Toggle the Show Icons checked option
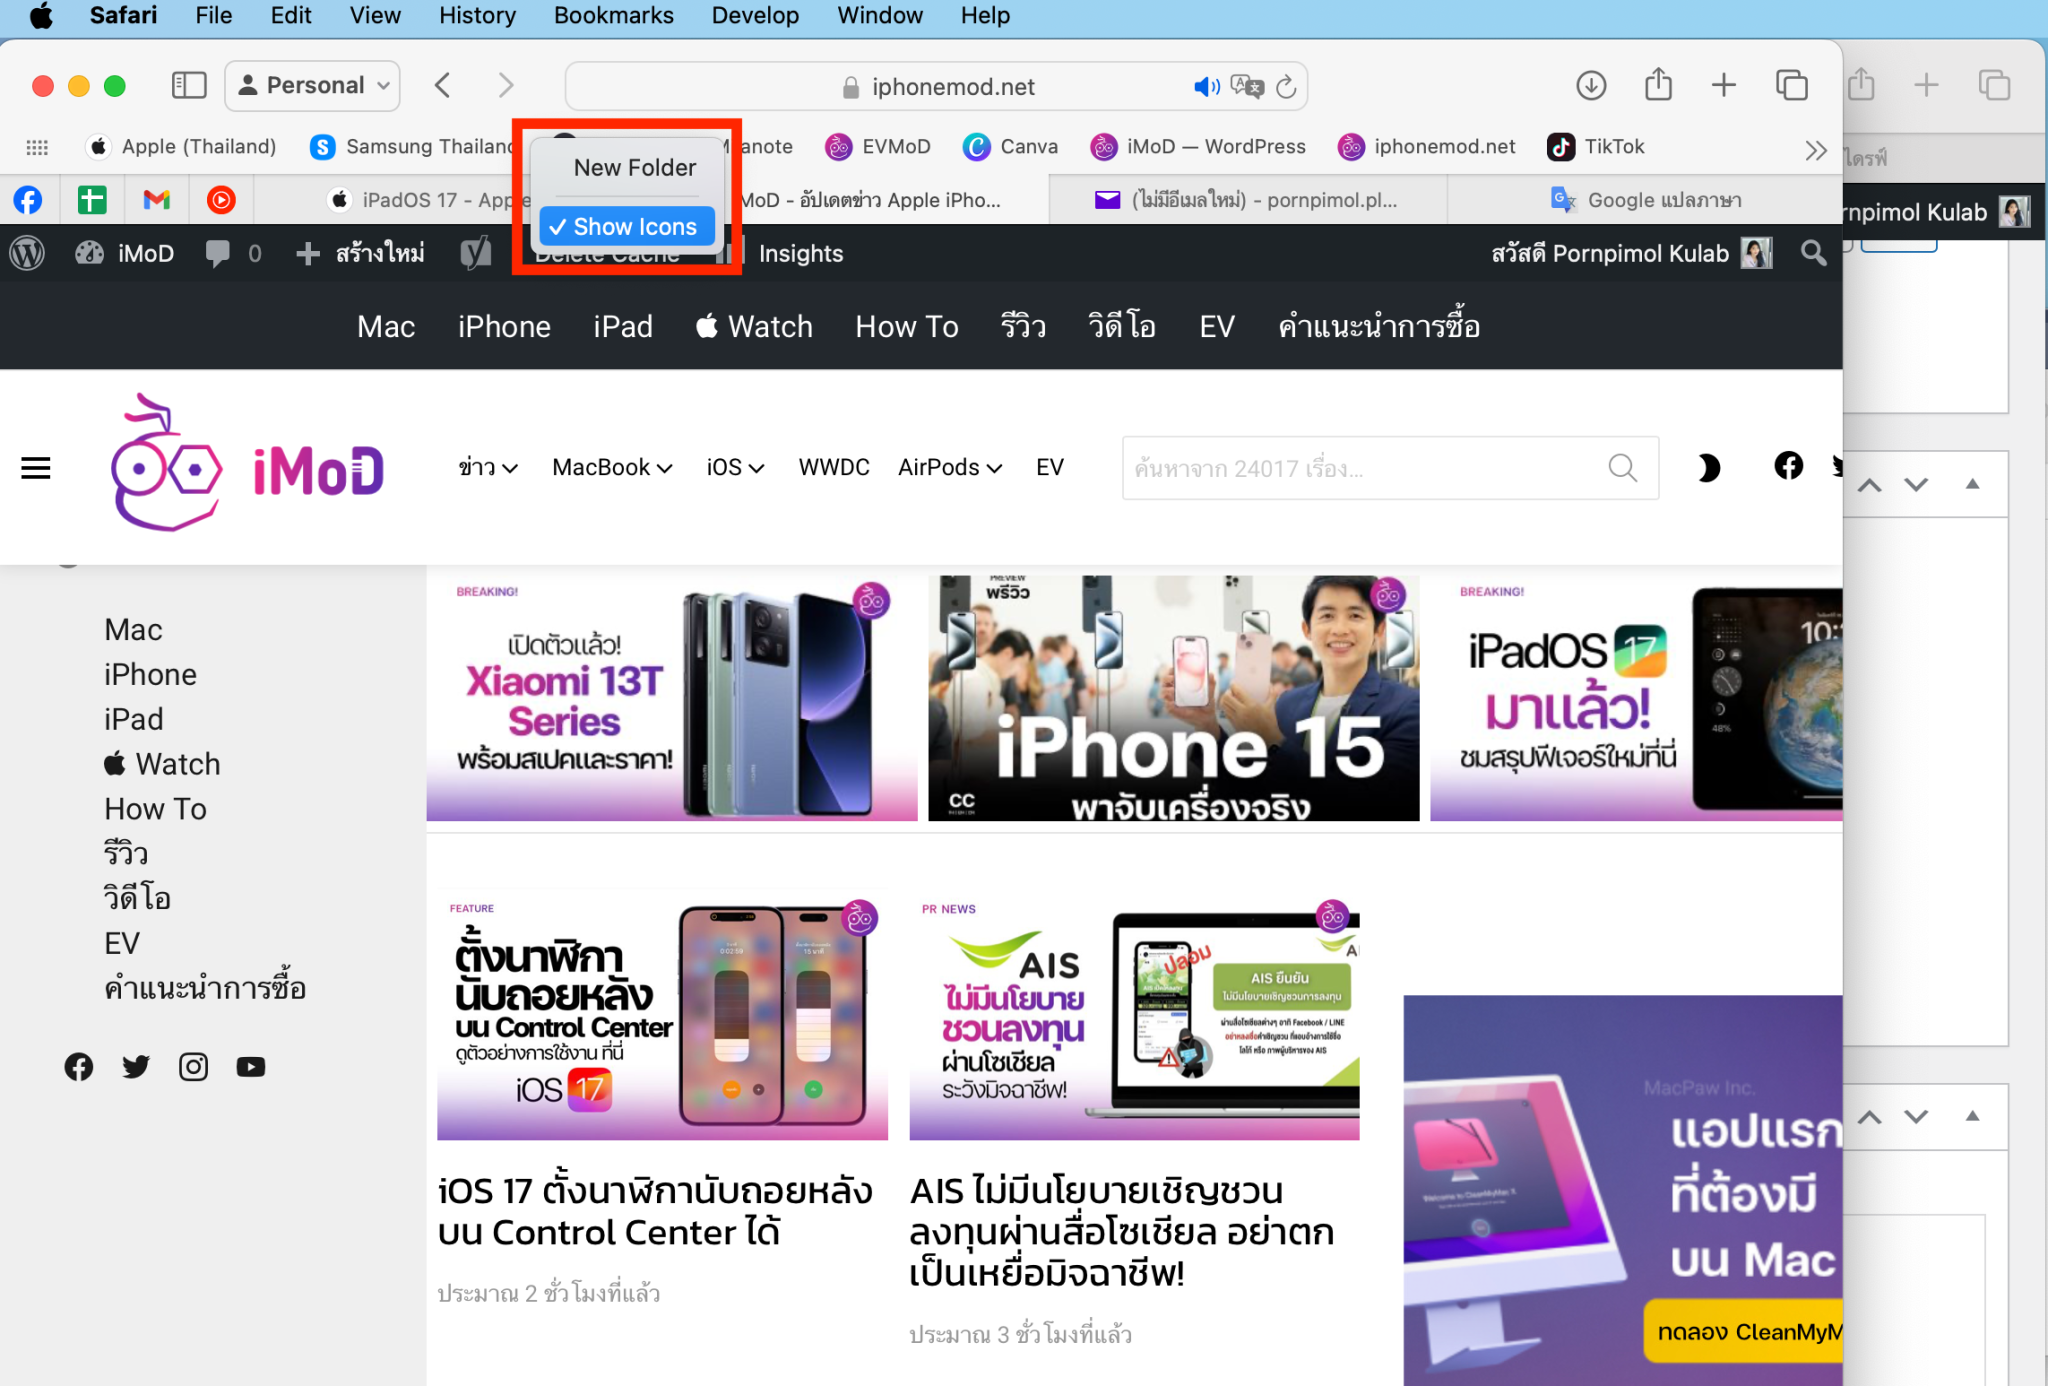The width and height of the screenshot is (2048, 1386). coord(626,227)
